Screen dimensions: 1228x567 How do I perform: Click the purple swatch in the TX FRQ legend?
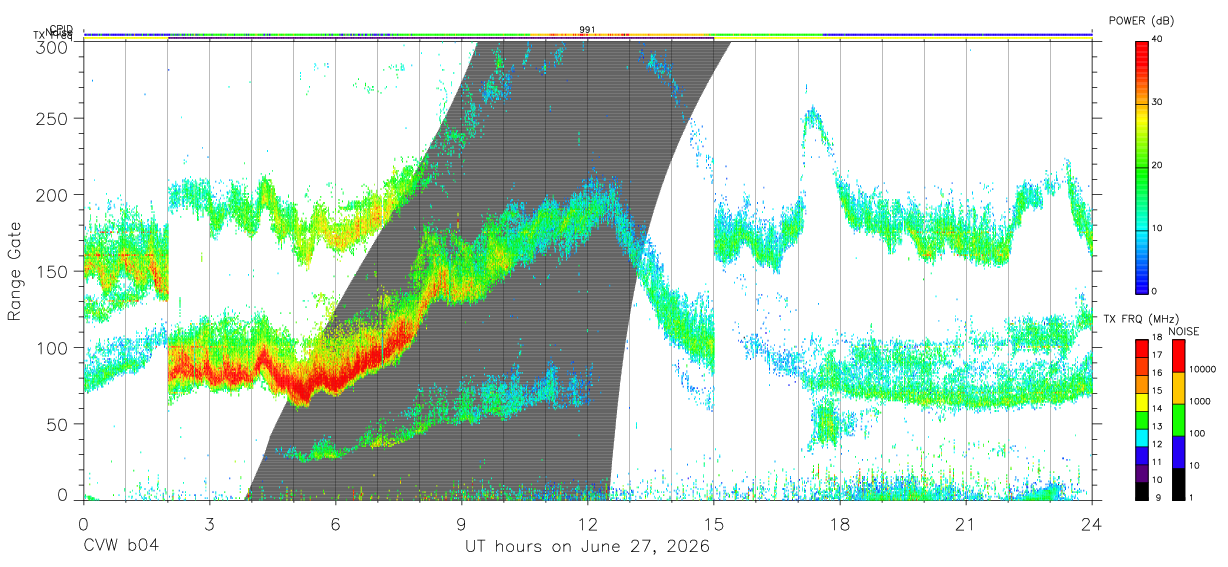(x=1141, y=473)
